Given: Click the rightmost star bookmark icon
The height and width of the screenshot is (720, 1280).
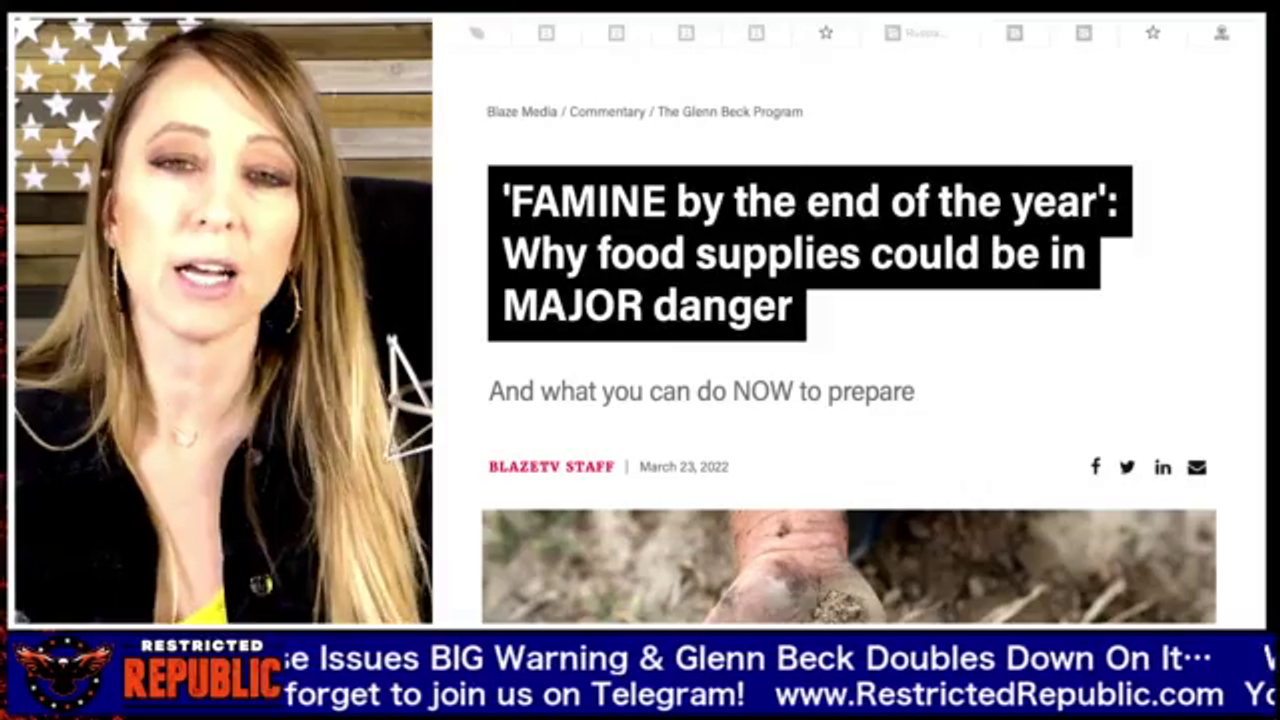Looking at the screenshot, I should [1153, 33].
